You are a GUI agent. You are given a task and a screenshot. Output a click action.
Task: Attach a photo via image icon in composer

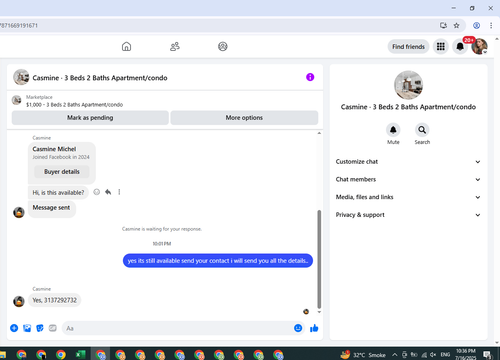(x=27, y=328)
